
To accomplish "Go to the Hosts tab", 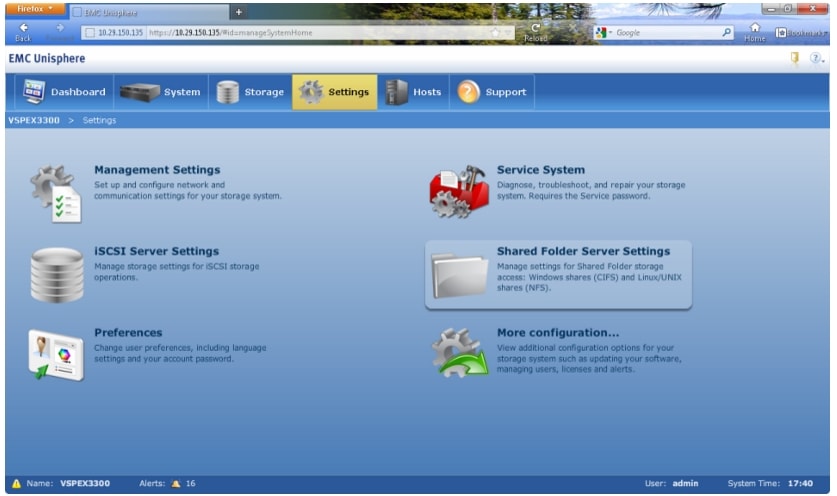I will click(414, 92).
